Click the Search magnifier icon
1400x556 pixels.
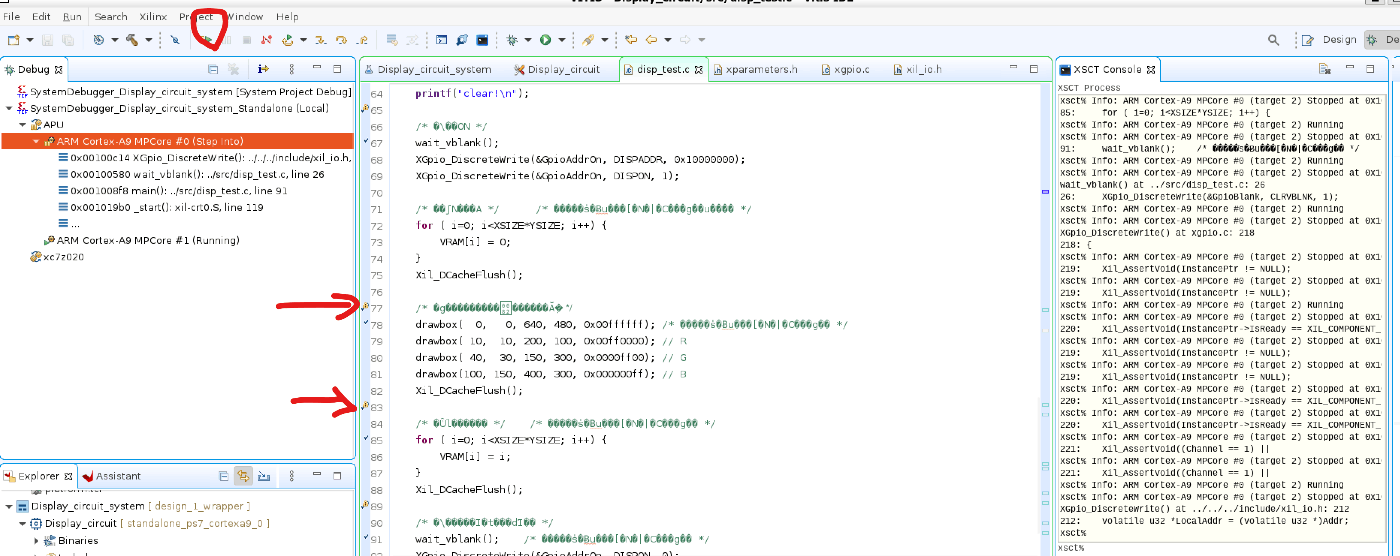coord(1273,40)
